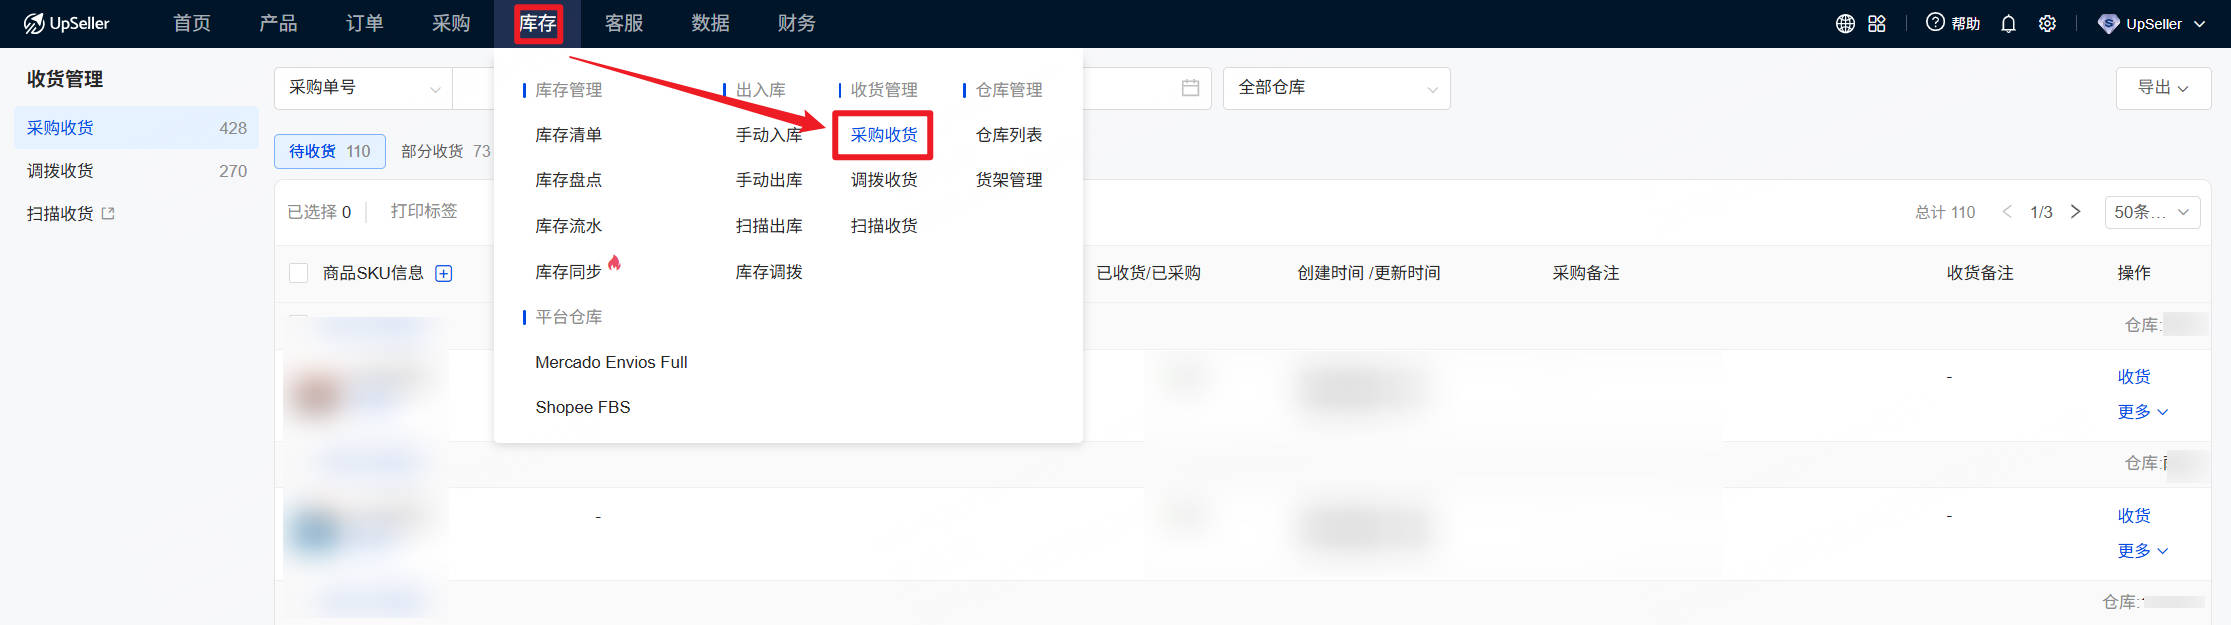Click the UpSeller logo
2231x625 pixels.
tap(66, 23)
